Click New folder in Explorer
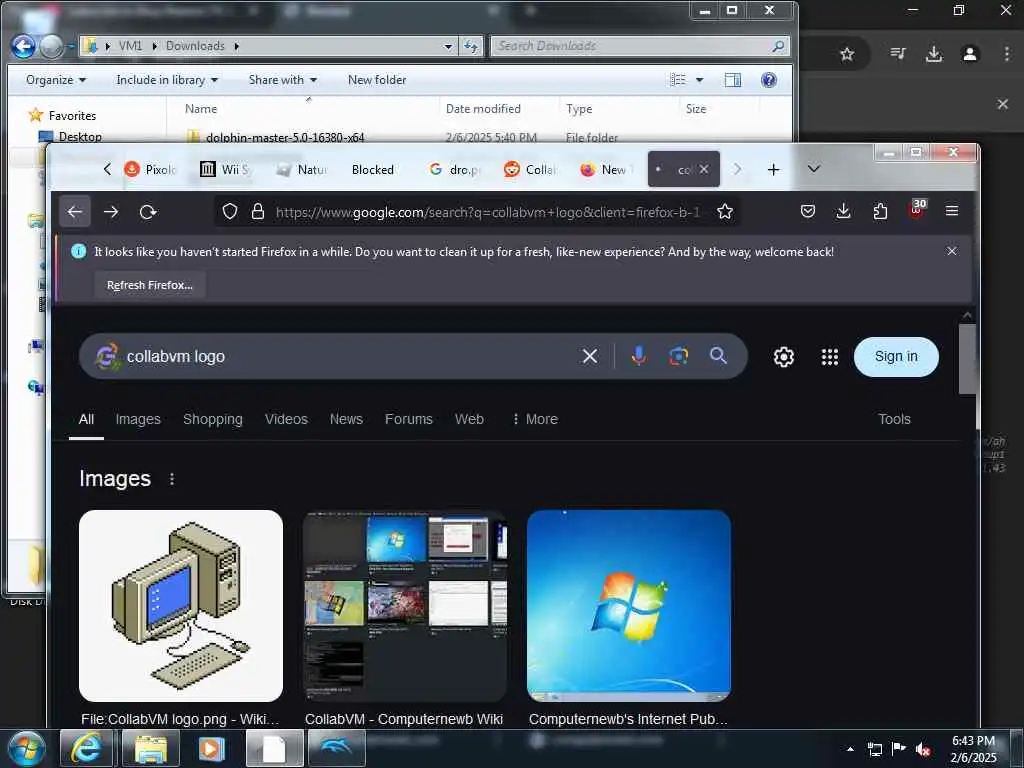Viewport: 1024px width, 768px height. point(377,80)
